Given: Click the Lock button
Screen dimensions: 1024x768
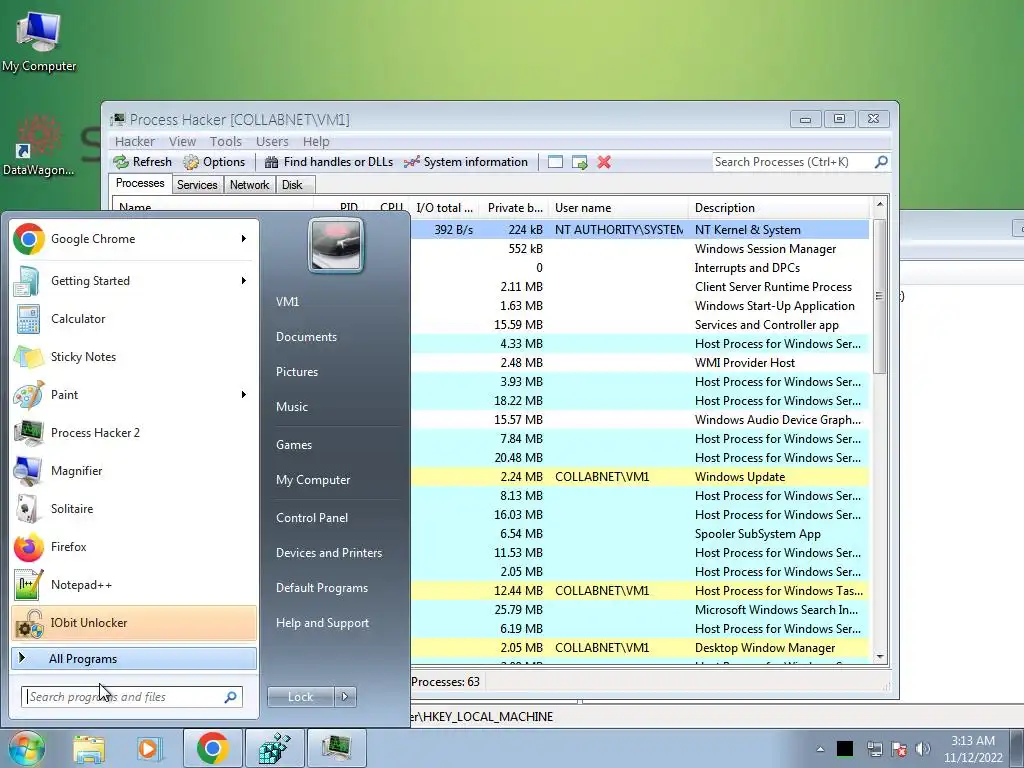Looking at the screenshot, I should tap(300, 697).
